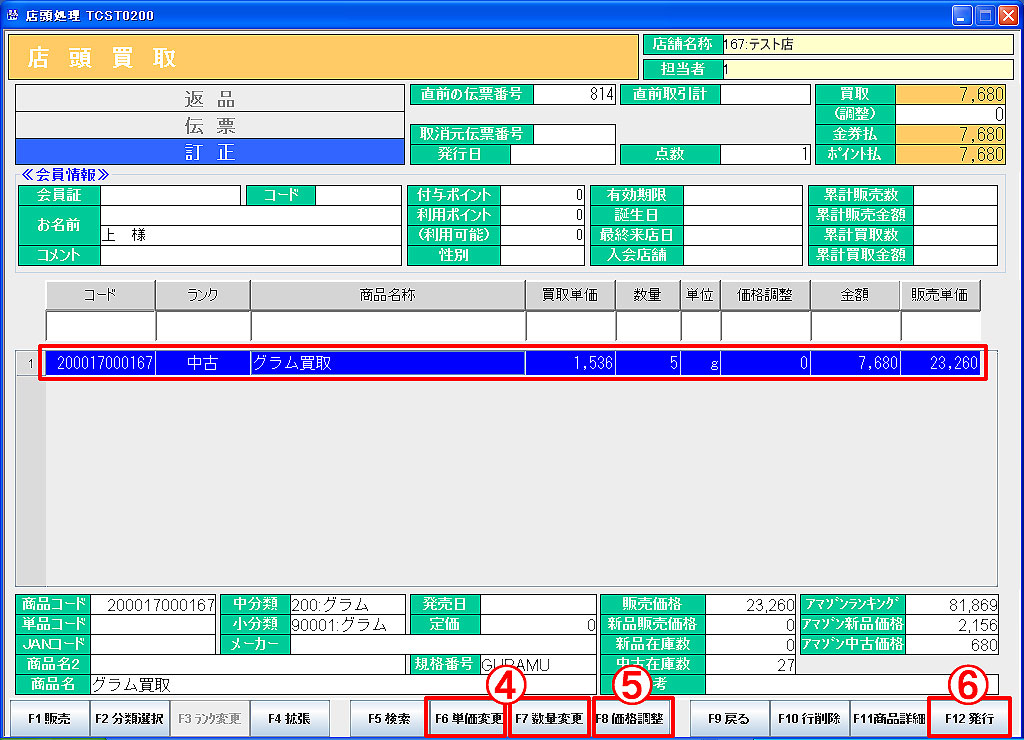
Task: Maximize the 店頭処理 window
Action: tap(984, 16)
